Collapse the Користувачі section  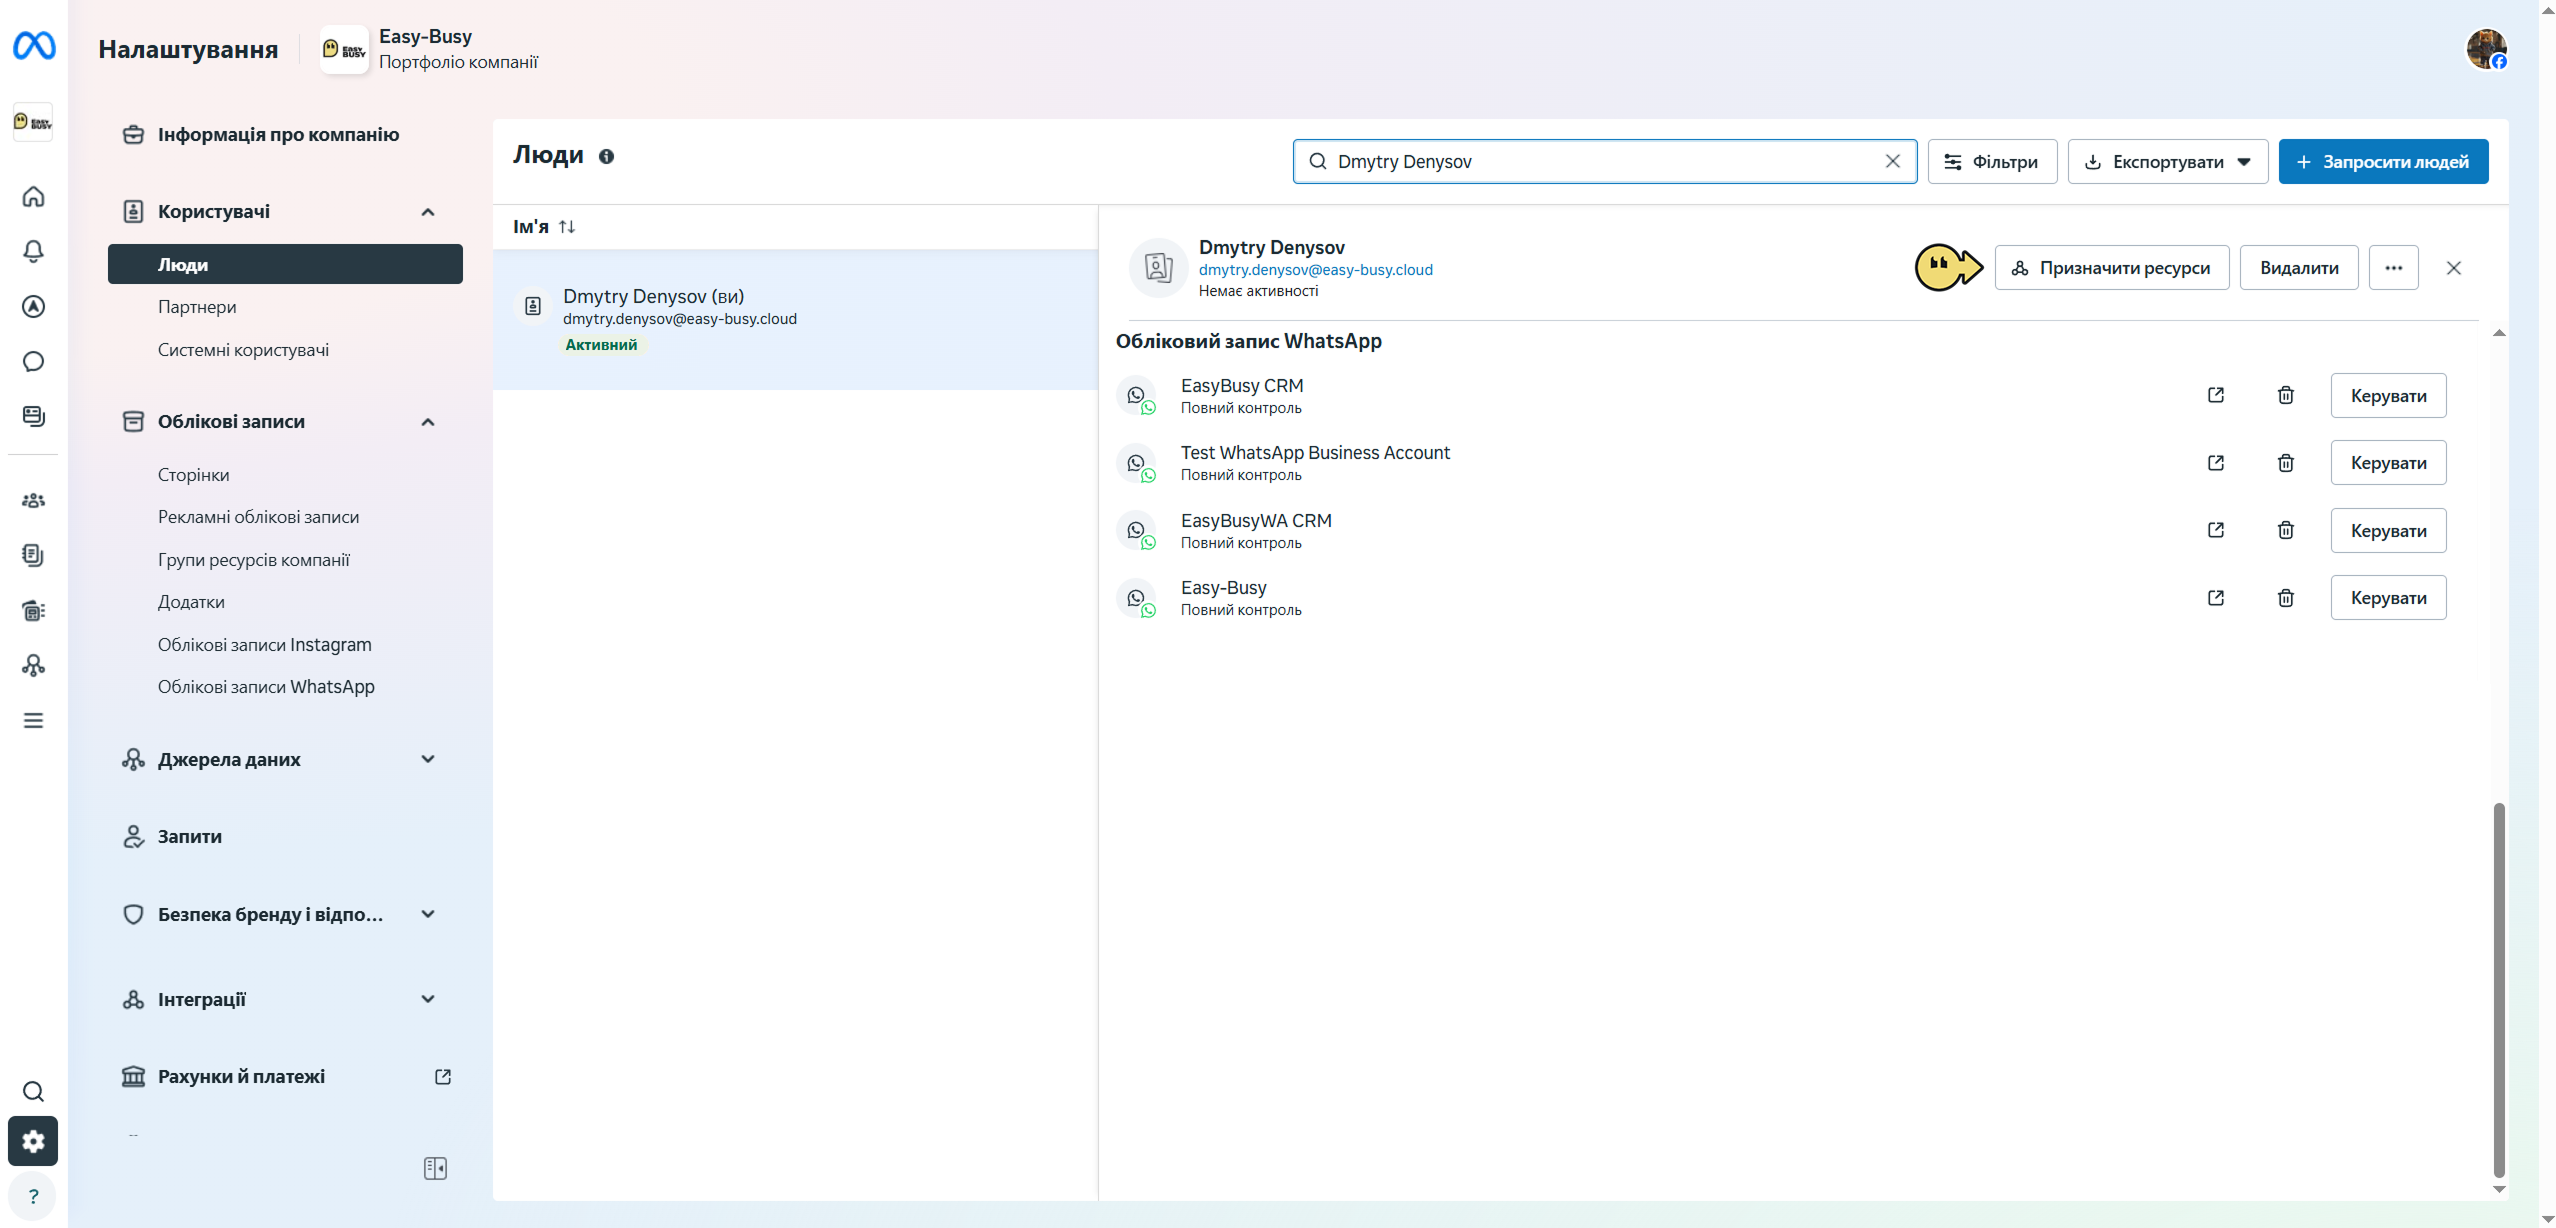coord(428,212)
